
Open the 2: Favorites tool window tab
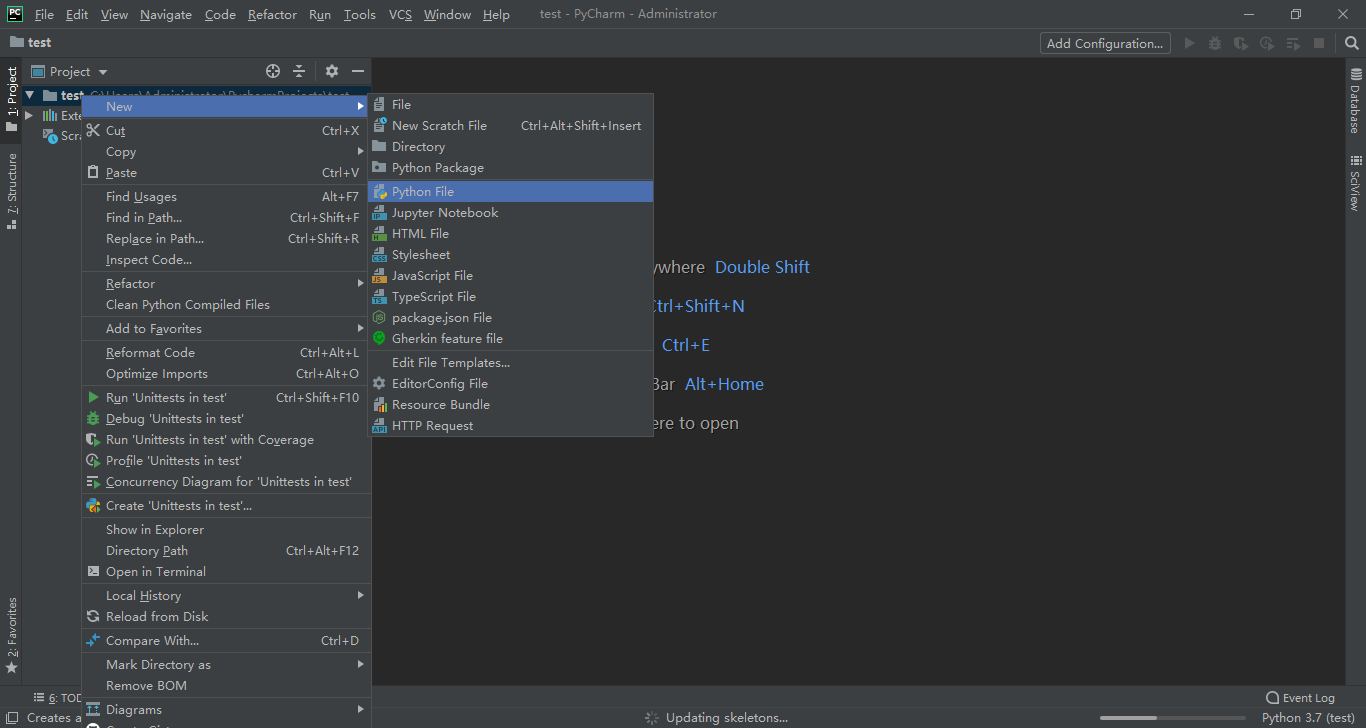coord(11,635)
